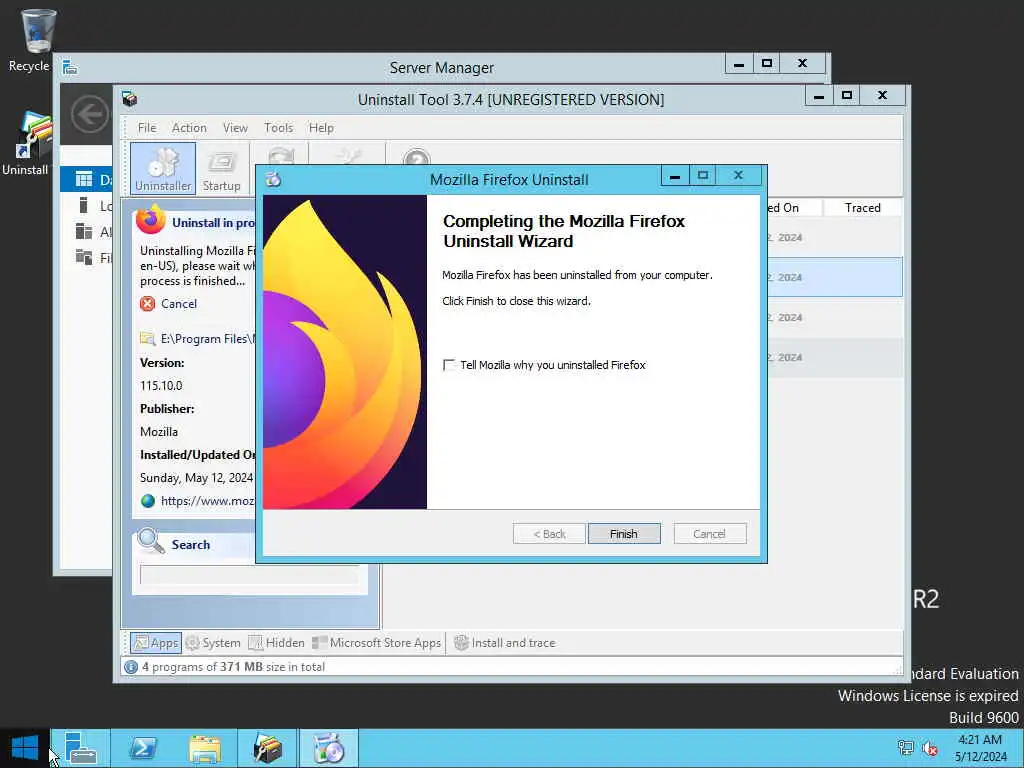This screenshot has width=1024, height=768.
Task: Open the Windows Start button
Action: [x=25, y=748]
